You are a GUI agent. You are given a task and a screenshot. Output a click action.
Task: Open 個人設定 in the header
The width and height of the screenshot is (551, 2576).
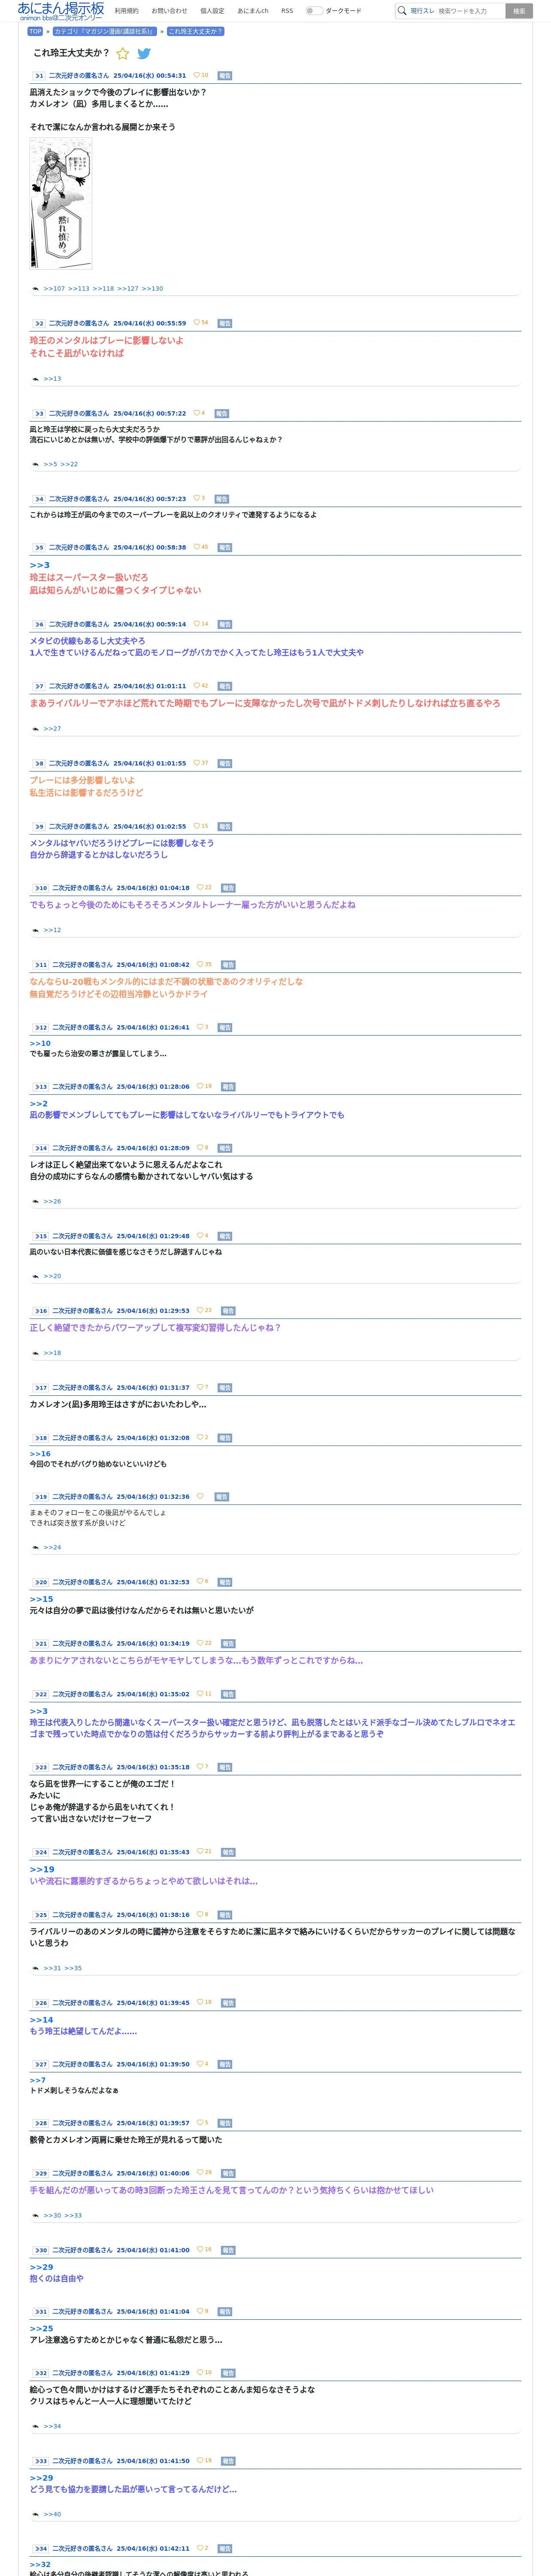212,11
